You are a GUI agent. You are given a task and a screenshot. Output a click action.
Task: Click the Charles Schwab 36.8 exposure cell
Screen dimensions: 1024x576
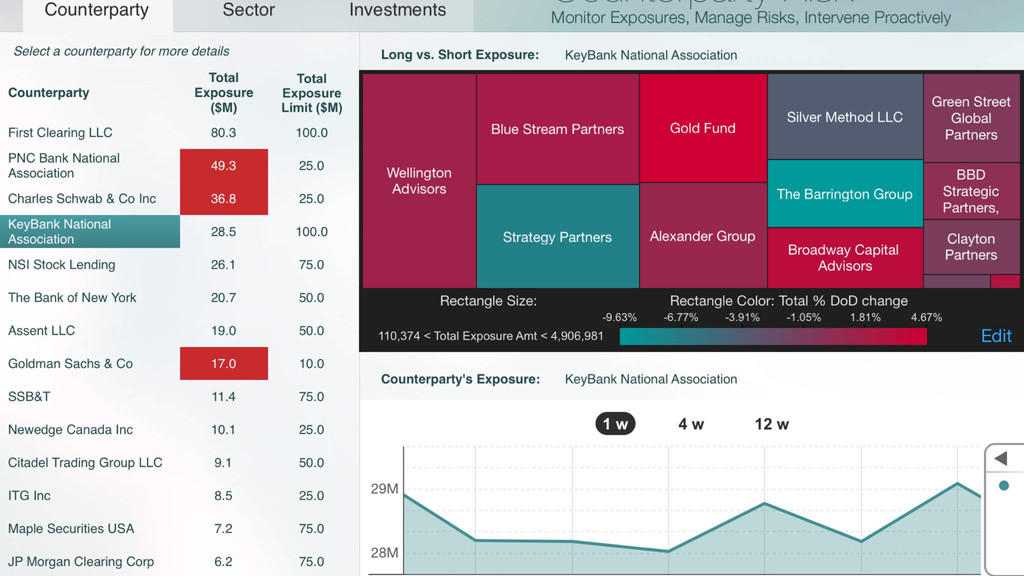click(x=224, y=198)
